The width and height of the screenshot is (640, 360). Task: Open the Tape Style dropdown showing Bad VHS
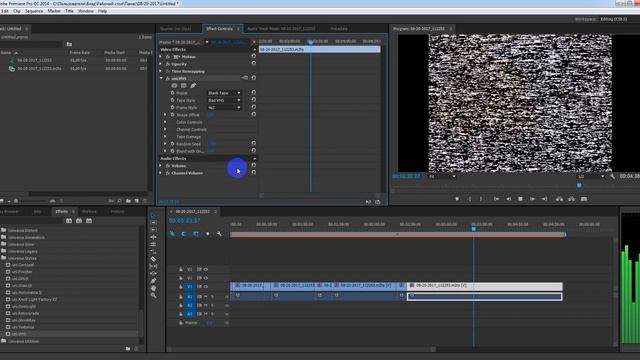[224, 100]
